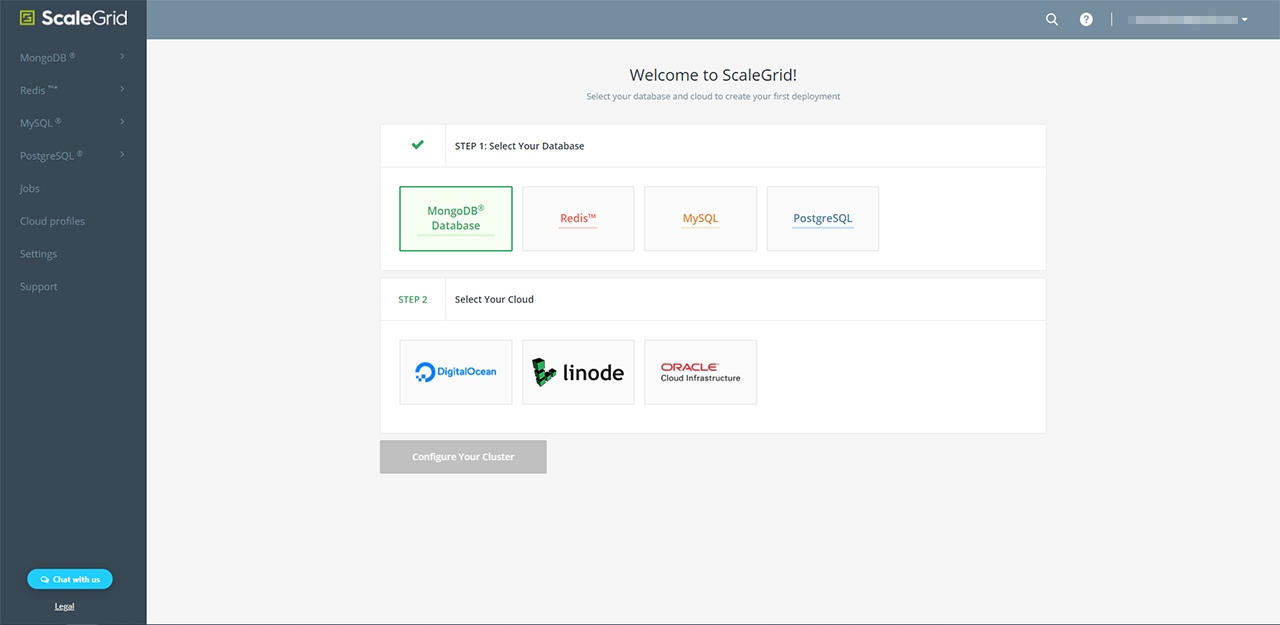Open the Legal link
The width and height of the screenshot is (1280, 625).
click(x=64, y=606)
